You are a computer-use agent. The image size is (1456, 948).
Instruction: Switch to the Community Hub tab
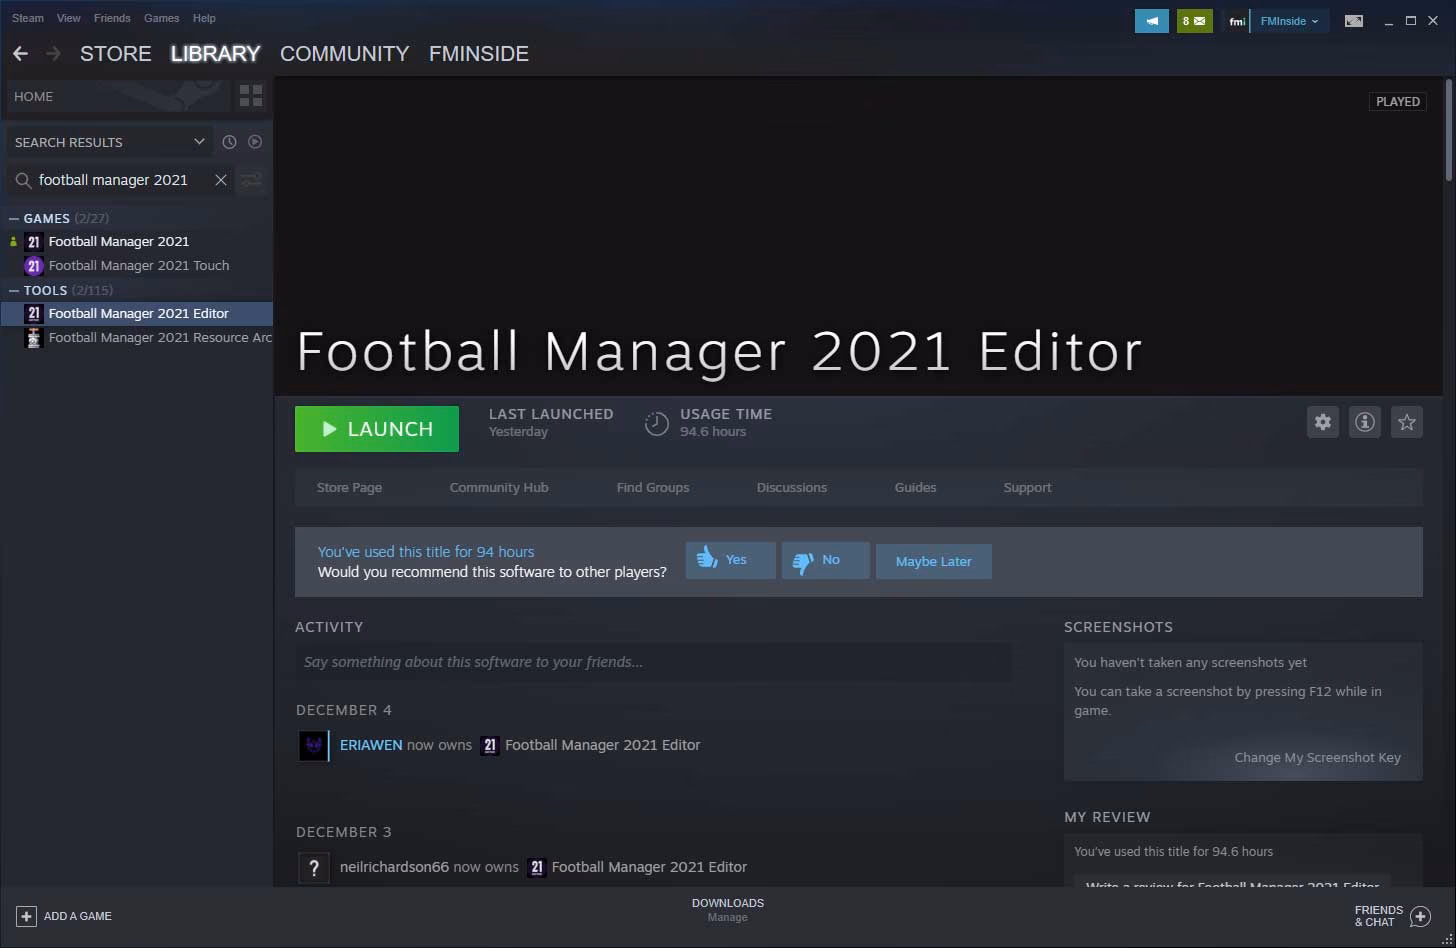pos(498,487)
